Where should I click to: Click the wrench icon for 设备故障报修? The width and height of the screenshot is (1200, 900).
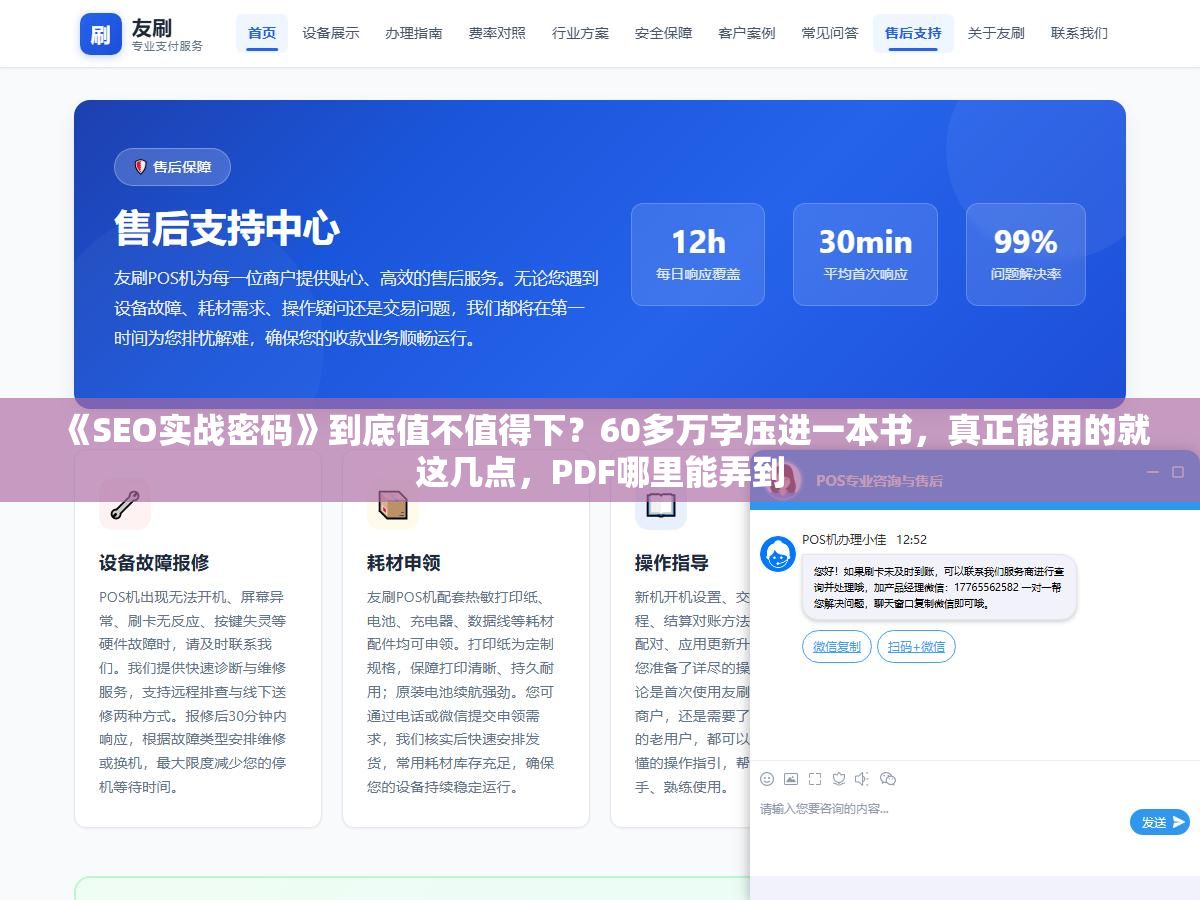tap(125, 504)
